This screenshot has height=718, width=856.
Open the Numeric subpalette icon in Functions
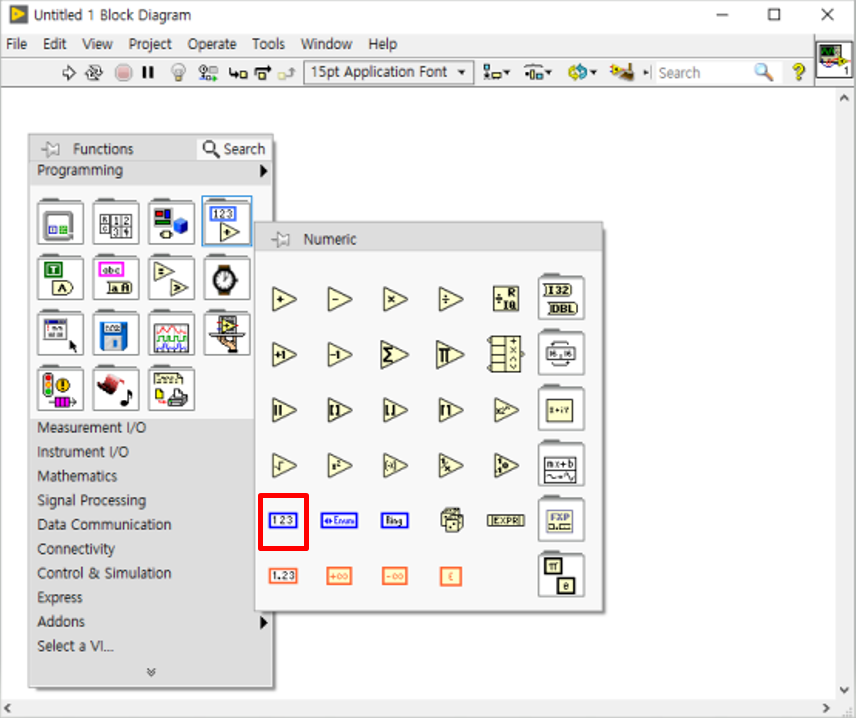point(227,222)
